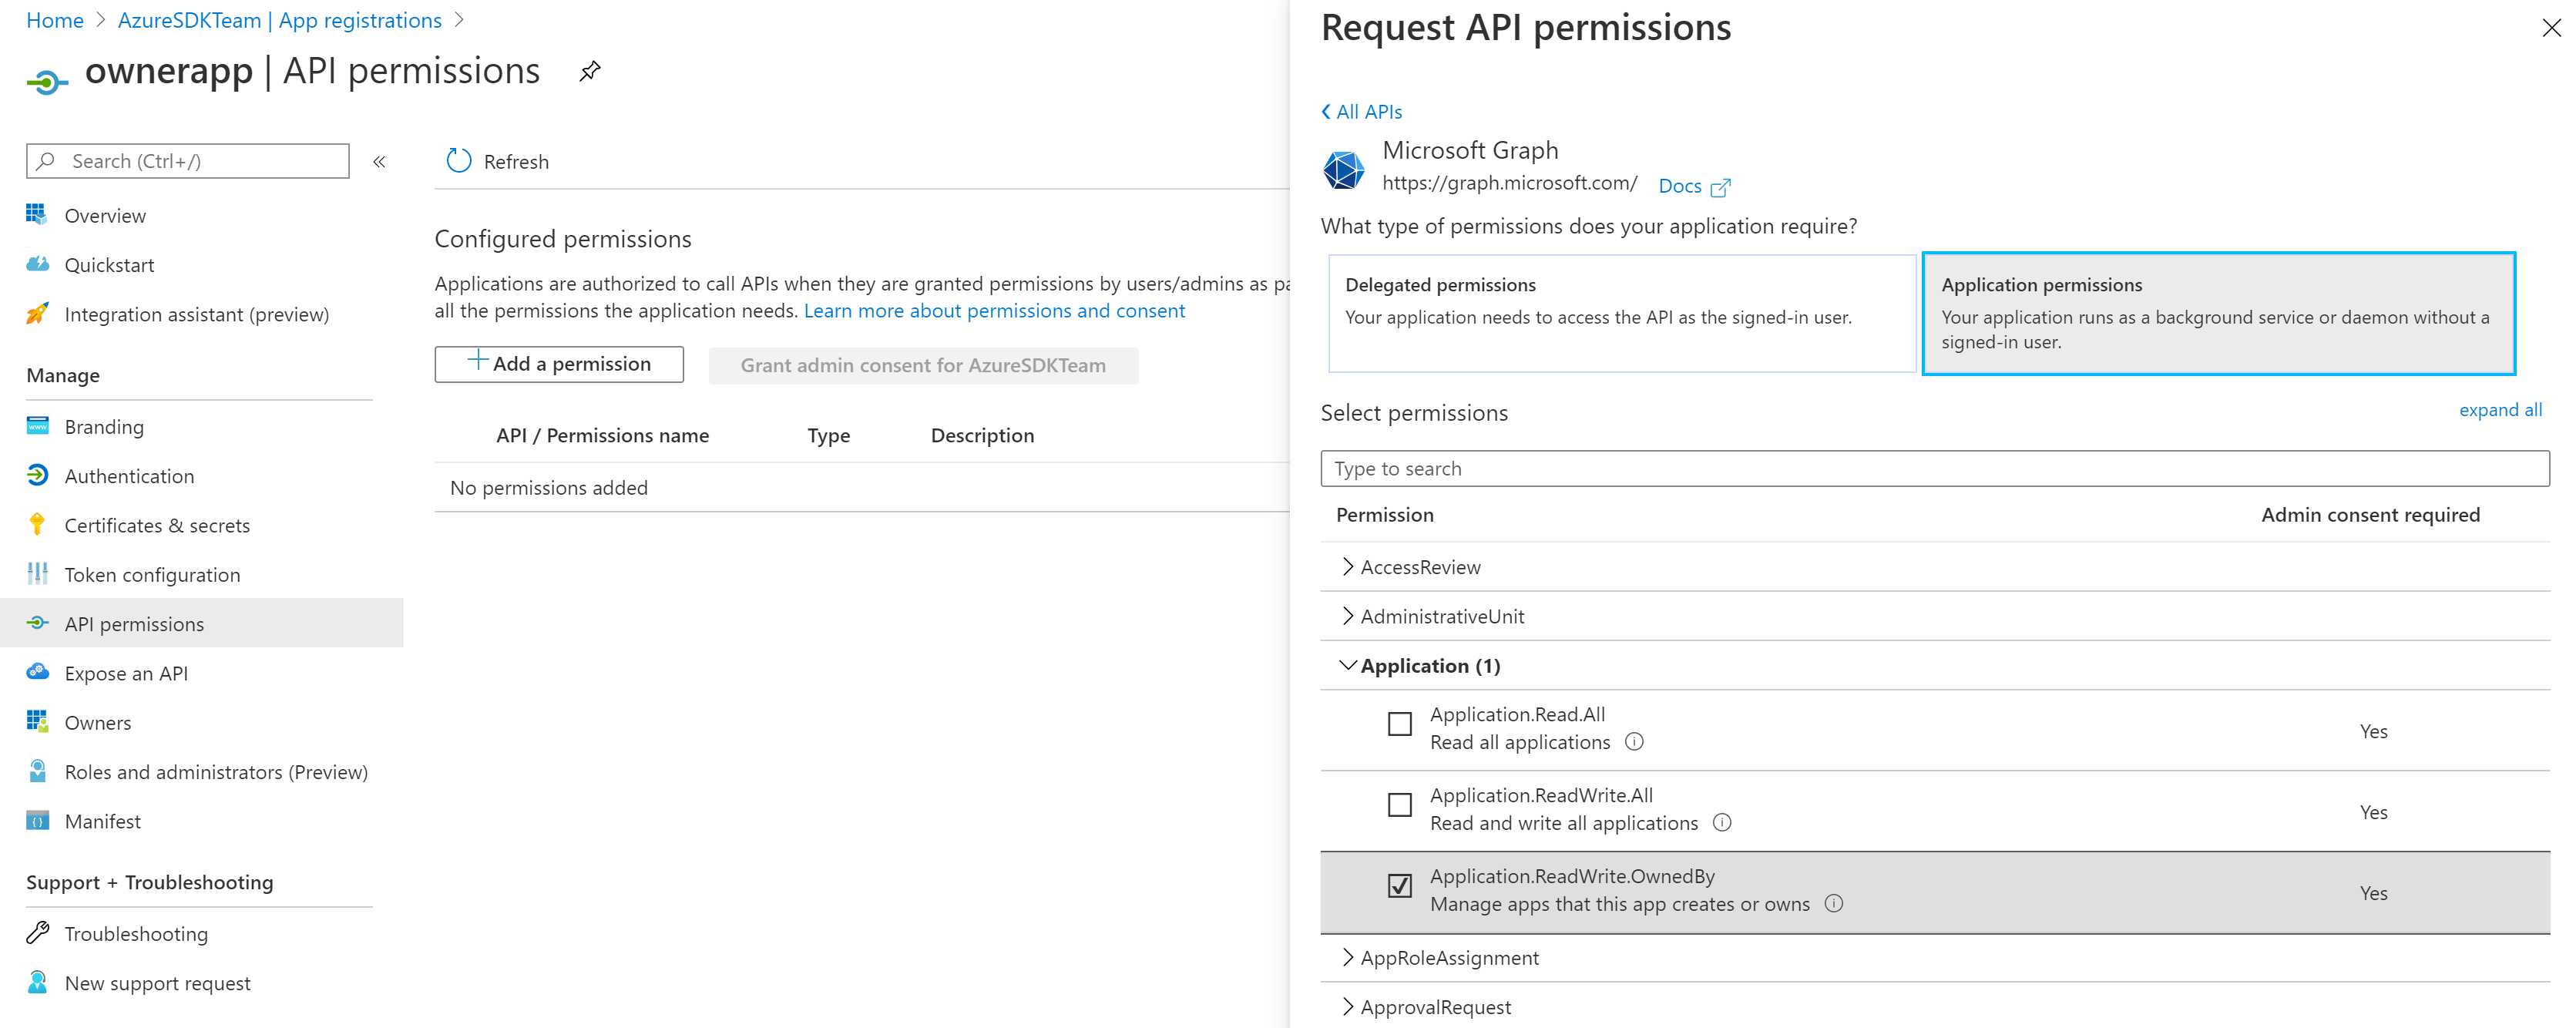
Task: Expand the AppRoleAssignment permission group
Action: tap(1348, 958)
